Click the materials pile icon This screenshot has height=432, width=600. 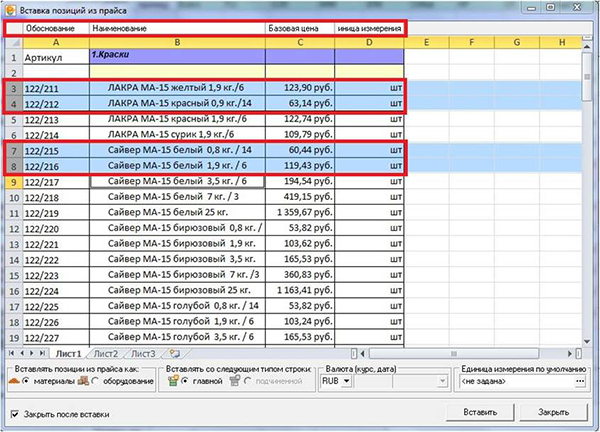(x=14, y=381)
